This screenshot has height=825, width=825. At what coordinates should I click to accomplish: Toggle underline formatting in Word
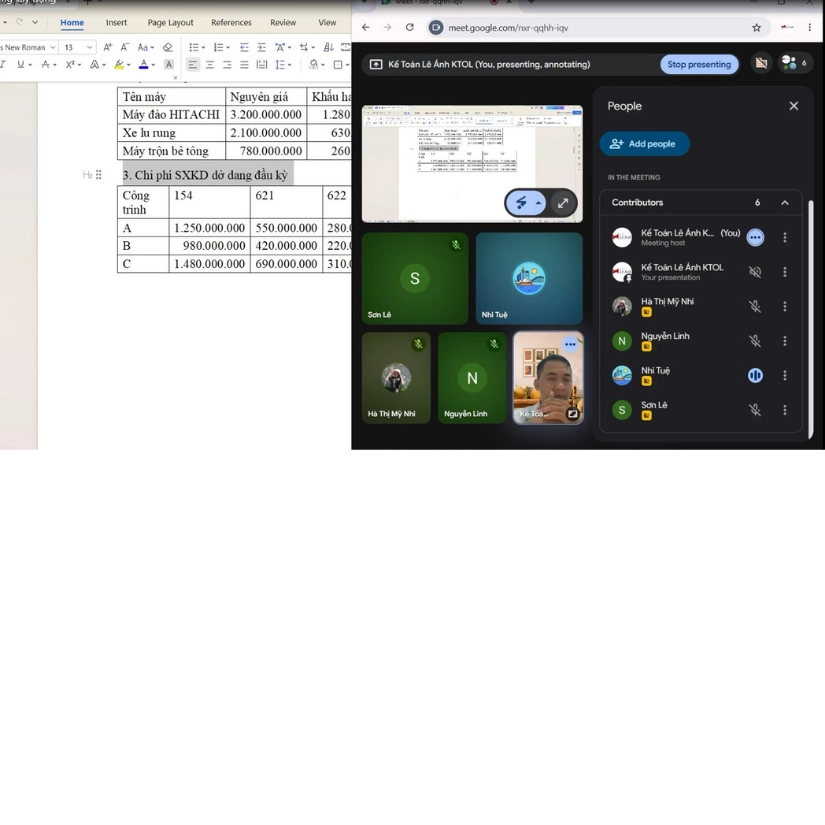tap(21, 64)
